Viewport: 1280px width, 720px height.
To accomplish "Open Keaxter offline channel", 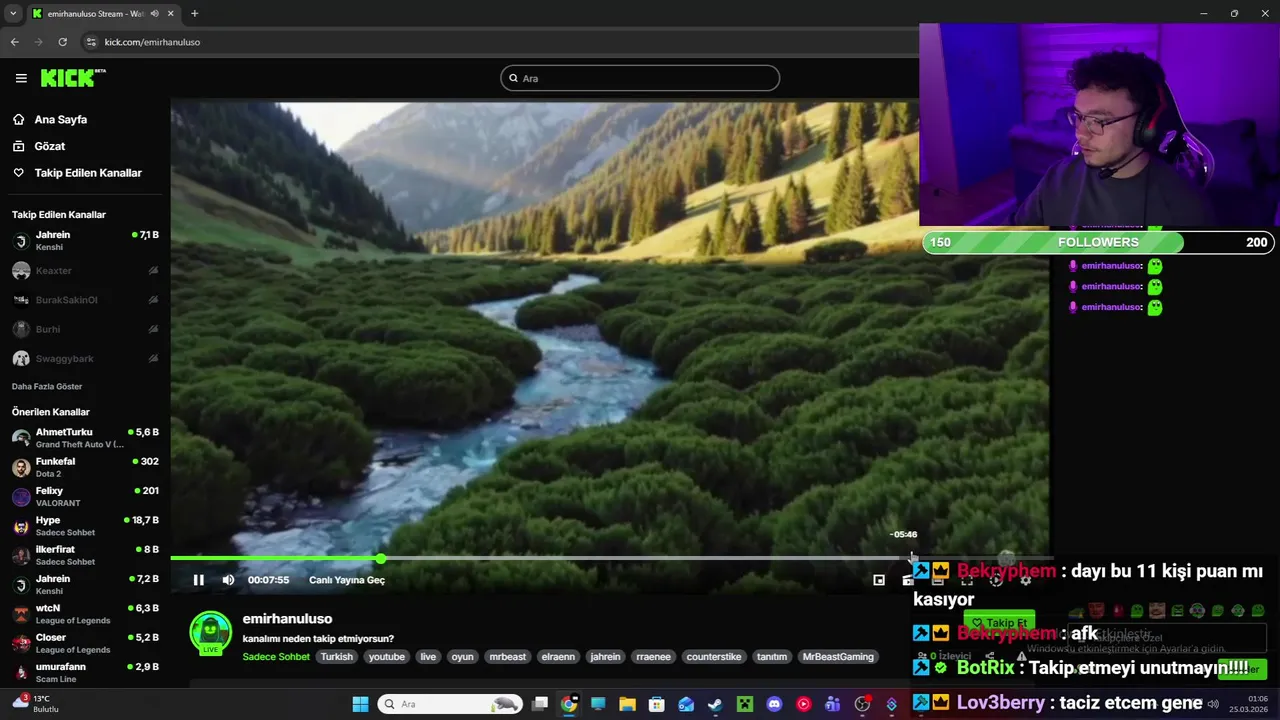I will [x=84, y=271].
